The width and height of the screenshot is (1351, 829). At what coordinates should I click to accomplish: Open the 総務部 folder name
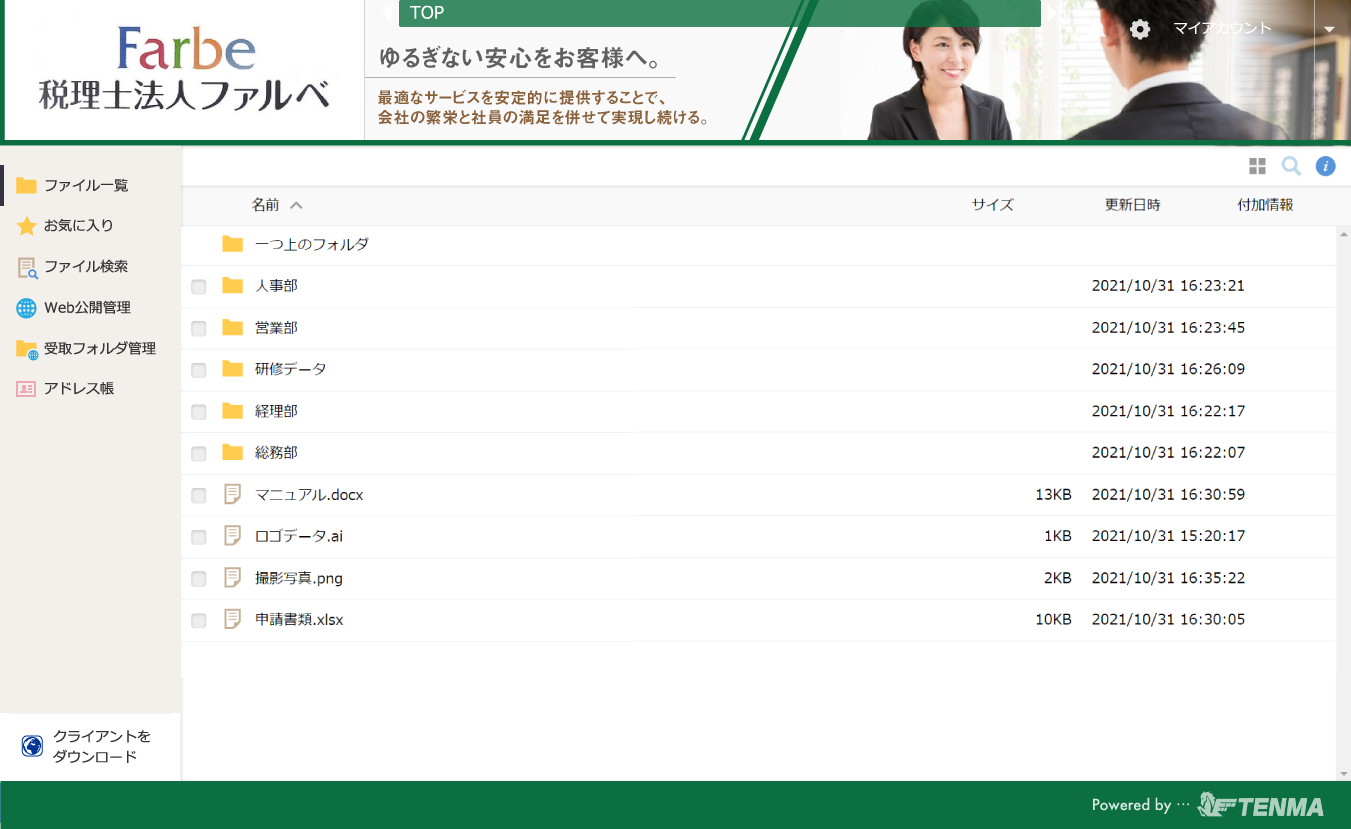(276, 453)
